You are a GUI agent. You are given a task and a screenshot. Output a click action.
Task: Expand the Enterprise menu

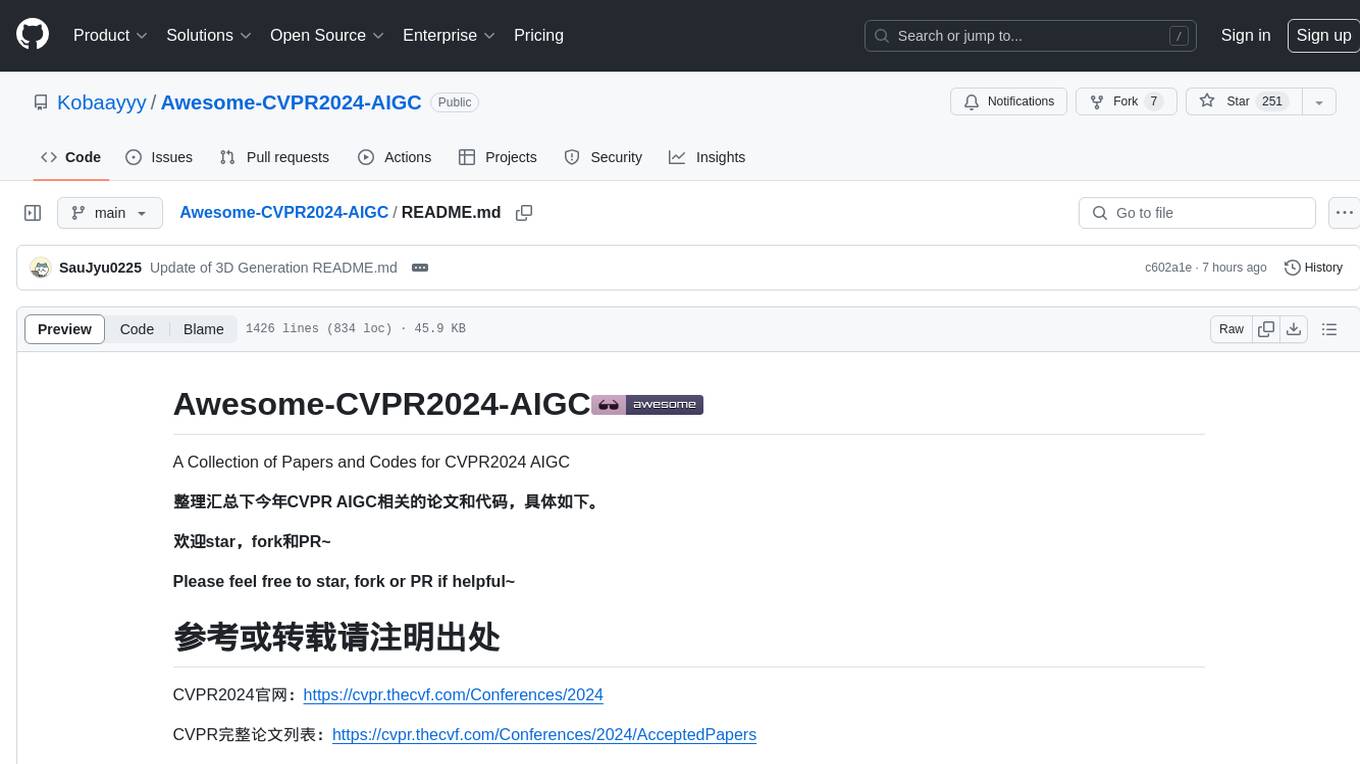point(449,35)
